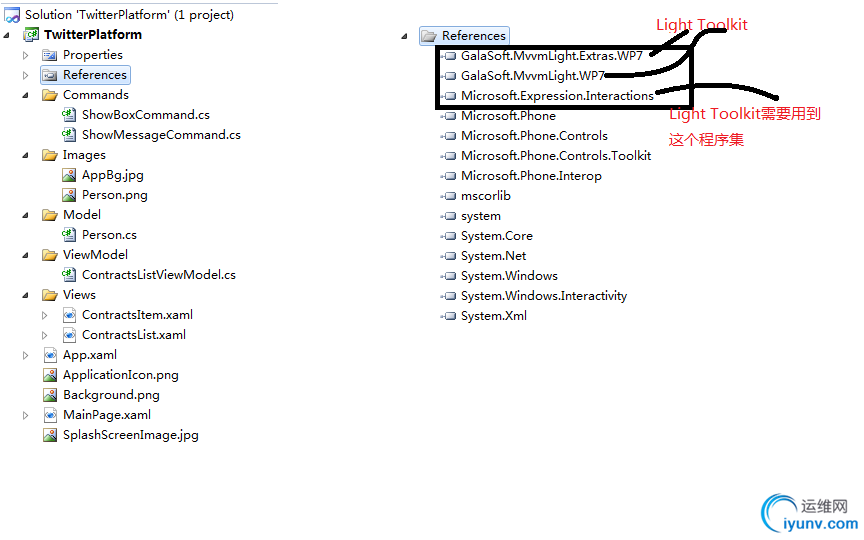864x540 pixels.
Task: Click the Solution 'TwitterPlatform' icon
Action: click(12, 15)
